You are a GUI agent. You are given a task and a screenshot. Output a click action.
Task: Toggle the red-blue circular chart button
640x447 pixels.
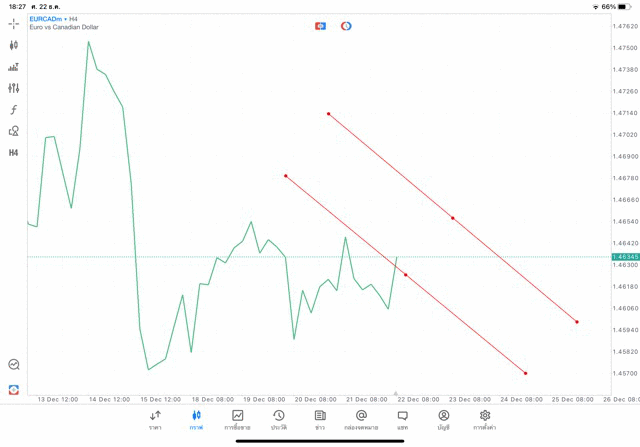(x=346, y=26)
